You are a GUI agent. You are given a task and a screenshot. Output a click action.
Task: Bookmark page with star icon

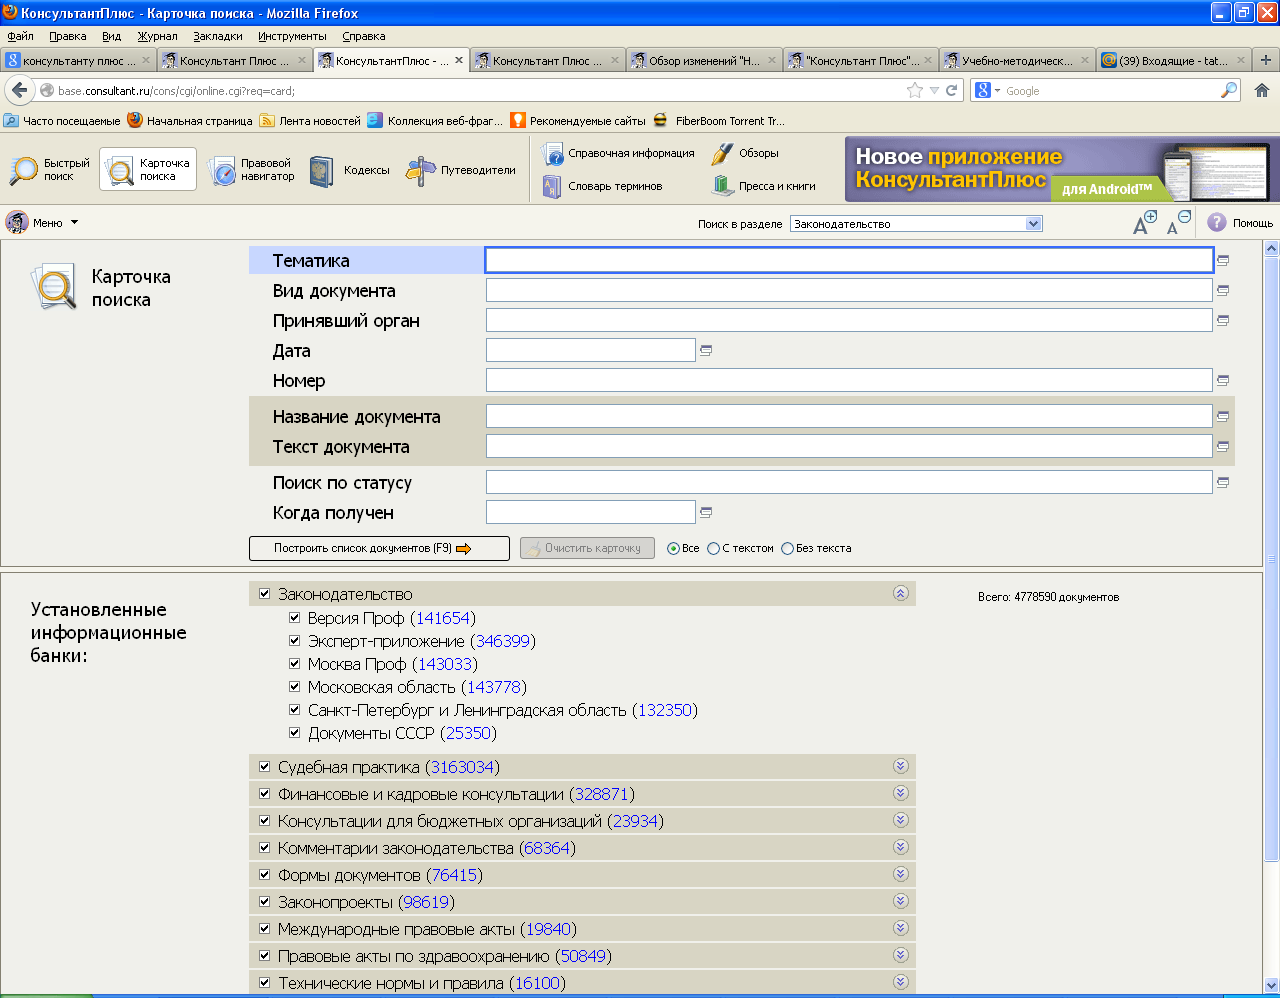pos(914,90)
